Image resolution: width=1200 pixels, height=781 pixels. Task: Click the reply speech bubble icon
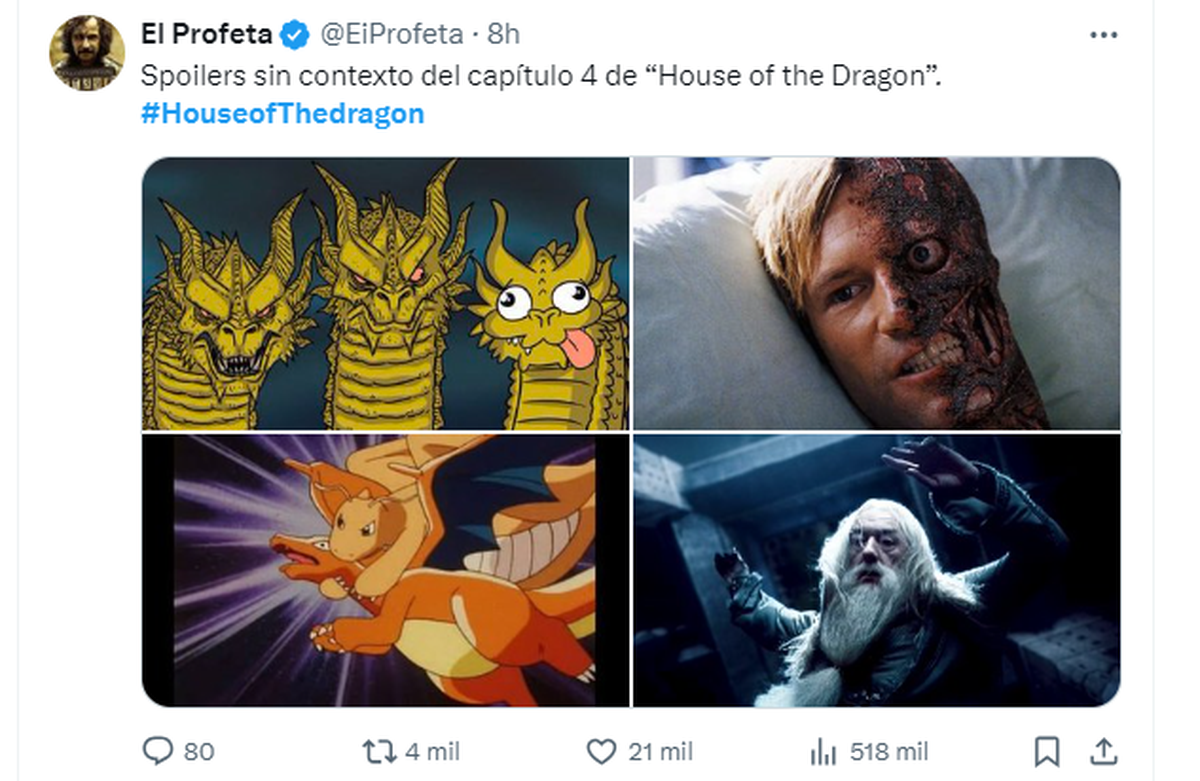pyautogui.click(x=160, y=750)
